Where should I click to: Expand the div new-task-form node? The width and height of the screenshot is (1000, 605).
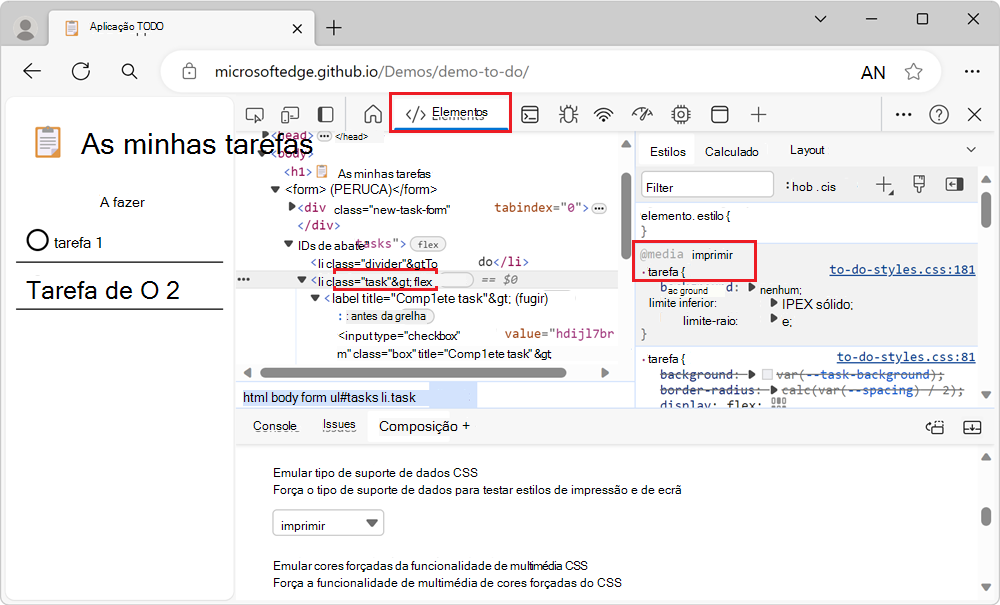[292, 207]
